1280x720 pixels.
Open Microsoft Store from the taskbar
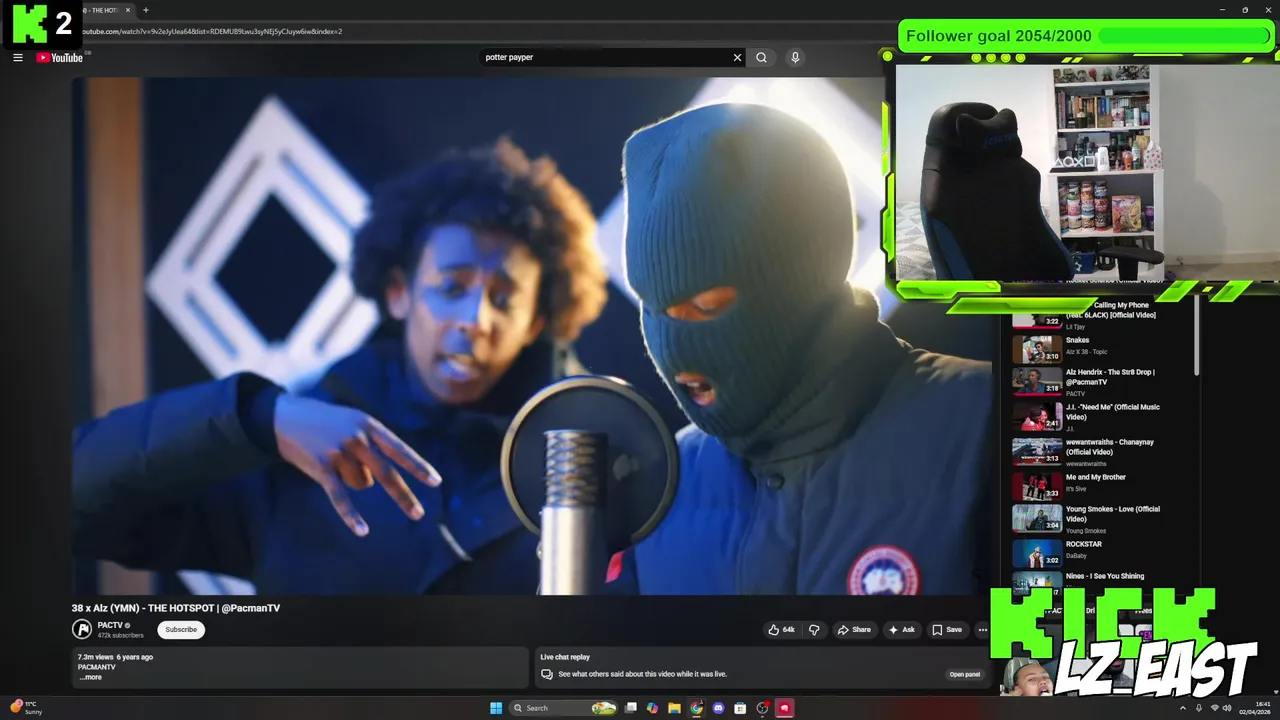(740, 708)
